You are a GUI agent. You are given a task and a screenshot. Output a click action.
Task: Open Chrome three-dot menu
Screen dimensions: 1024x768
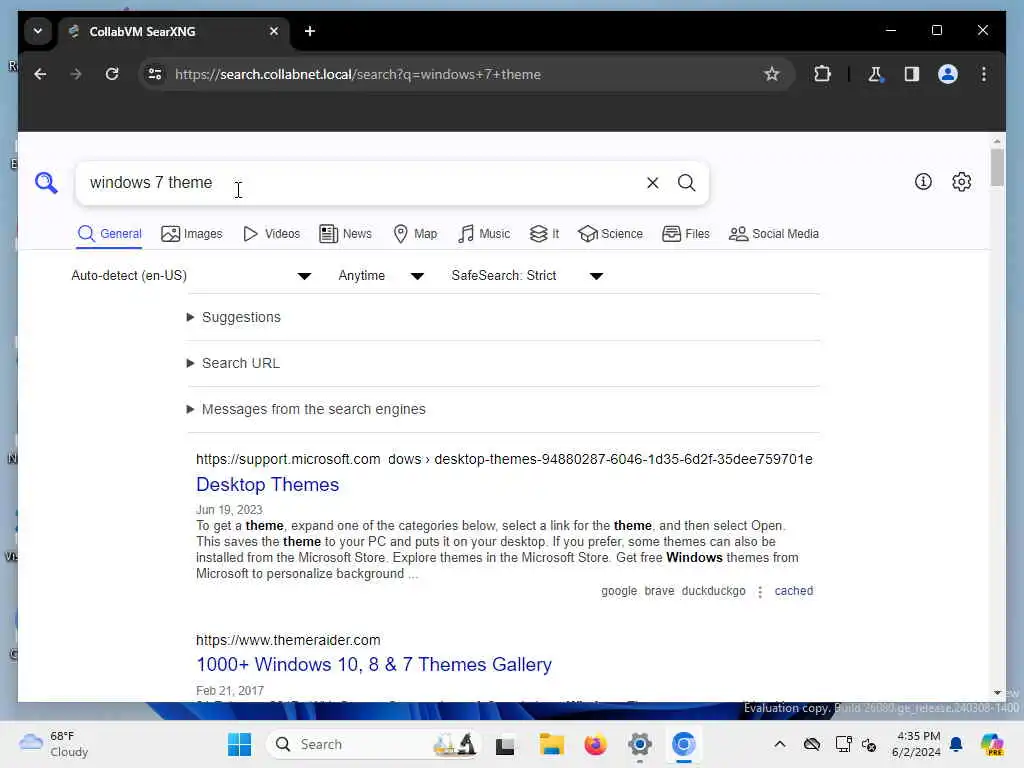[x=984, y=74]
